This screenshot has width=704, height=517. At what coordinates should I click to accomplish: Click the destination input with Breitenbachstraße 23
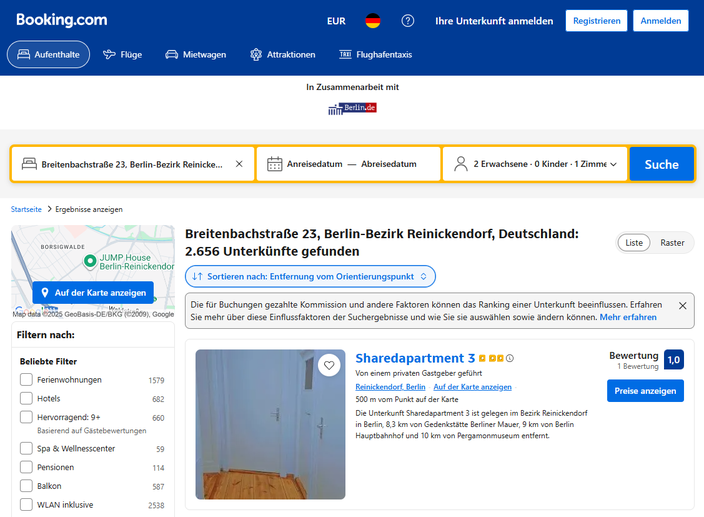(x=132, y=164)
